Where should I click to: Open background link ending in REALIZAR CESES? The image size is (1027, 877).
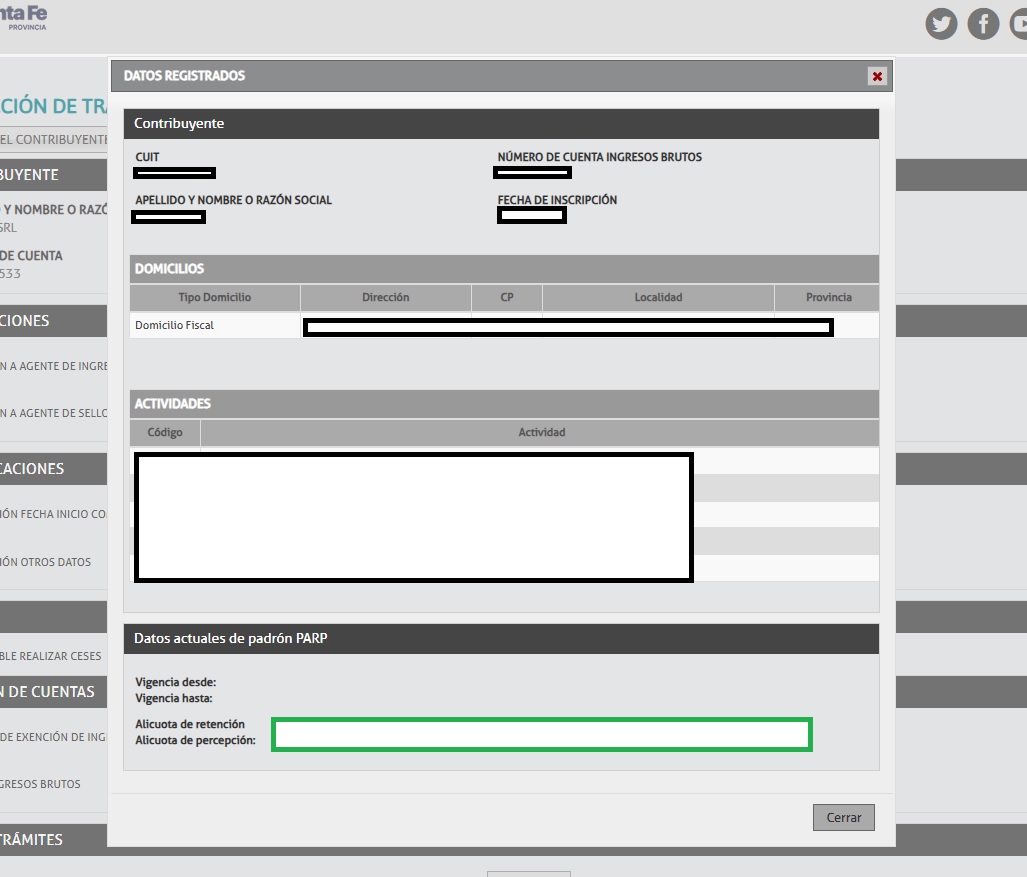[50, 656]
